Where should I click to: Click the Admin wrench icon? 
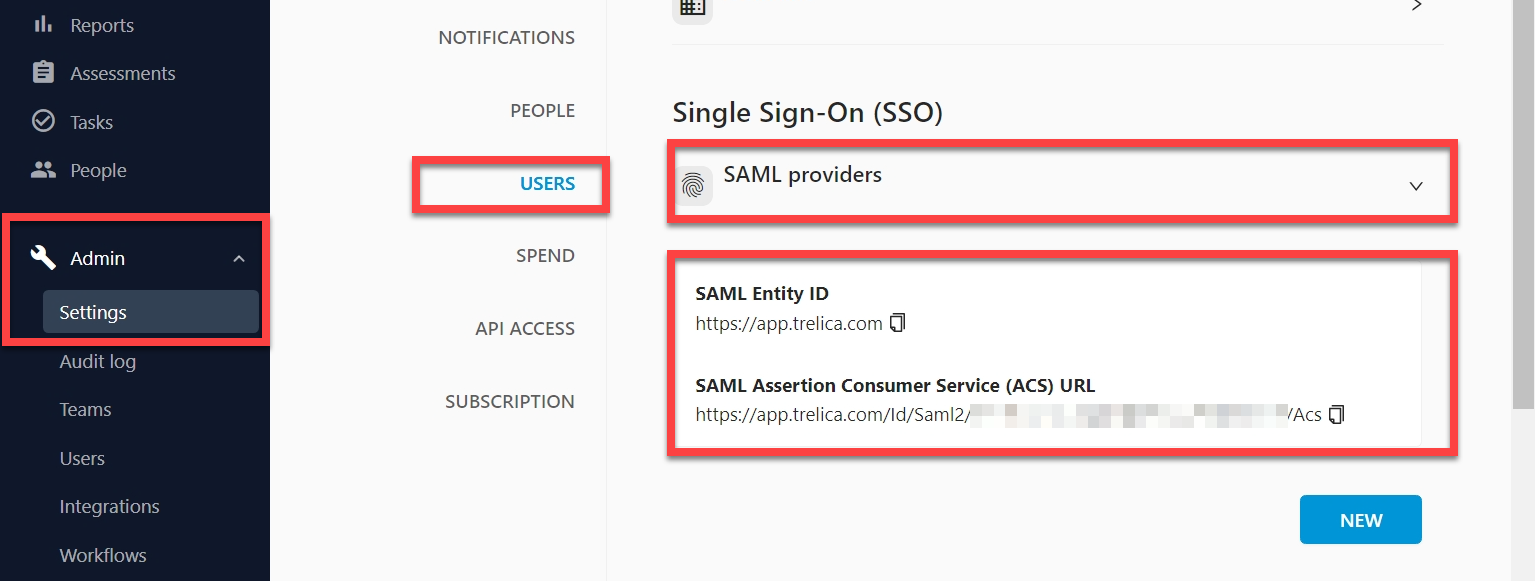43,258
